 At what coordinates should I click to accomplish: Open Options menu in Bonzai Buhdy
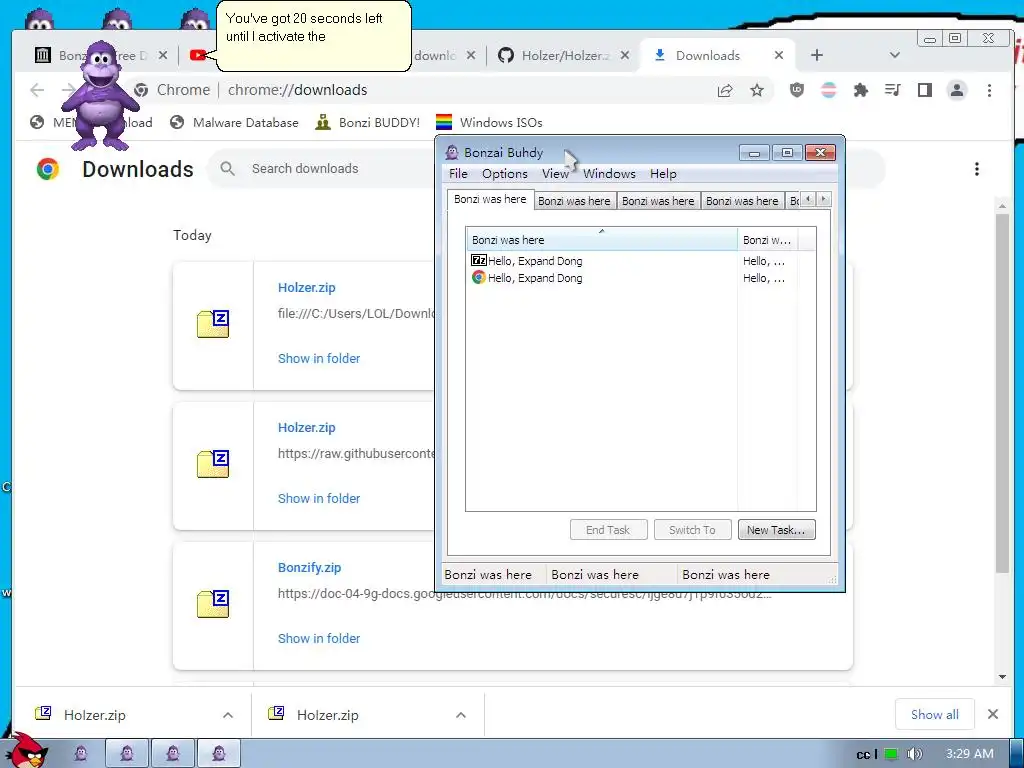(504, 174)
